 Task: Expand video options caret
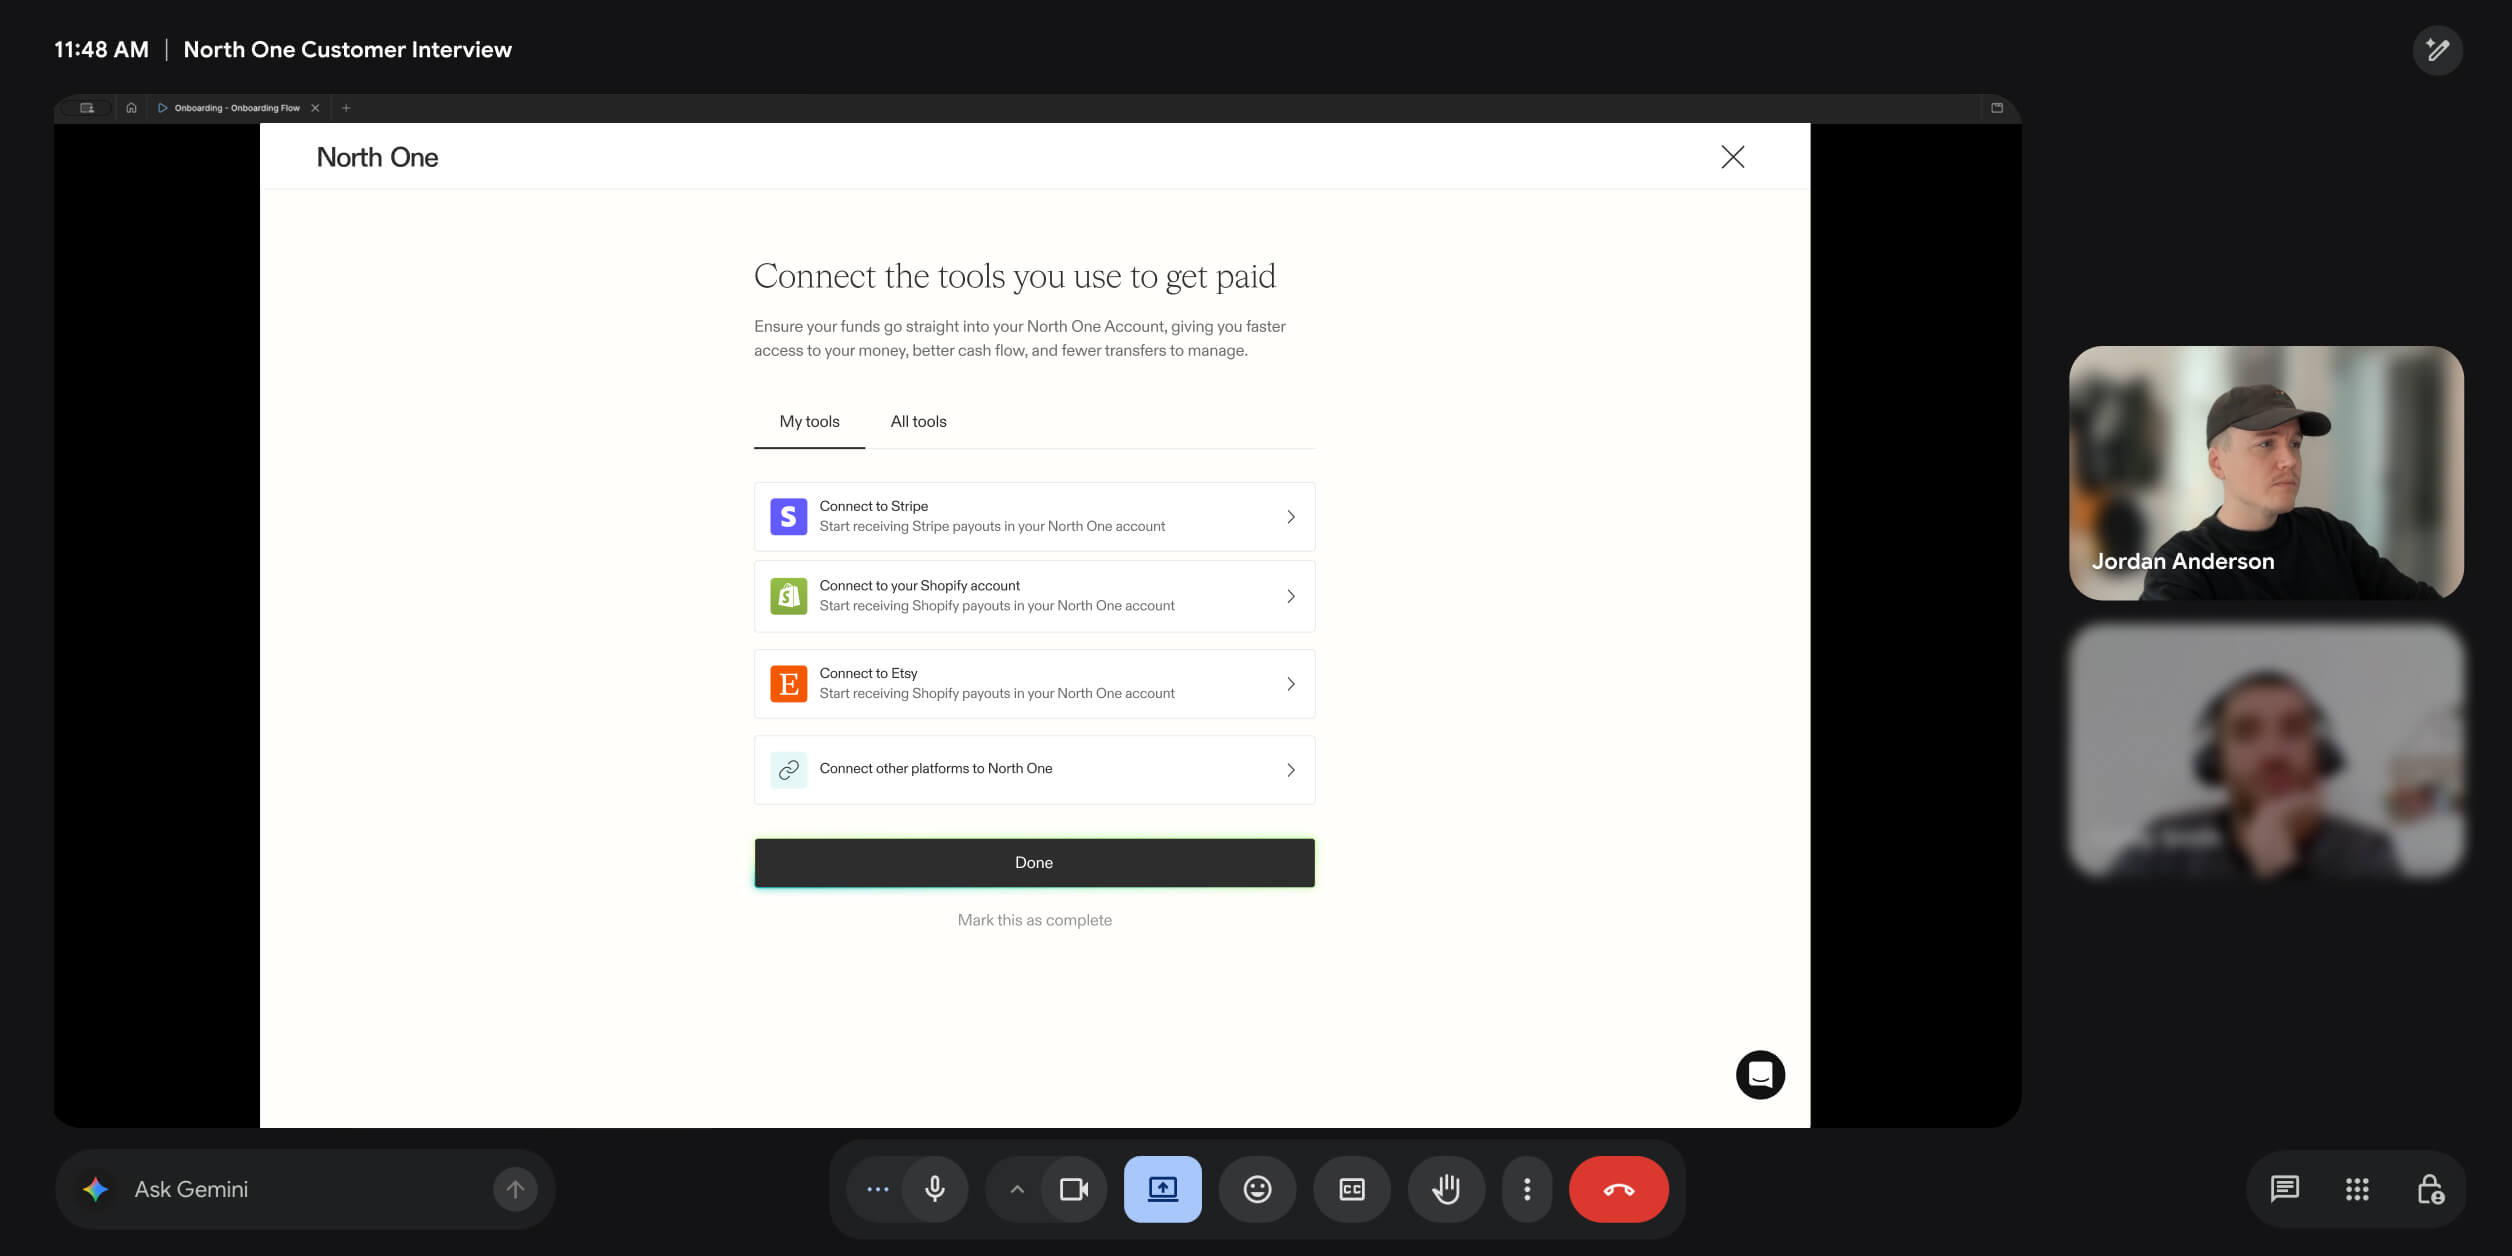tap(1017, 1189)
